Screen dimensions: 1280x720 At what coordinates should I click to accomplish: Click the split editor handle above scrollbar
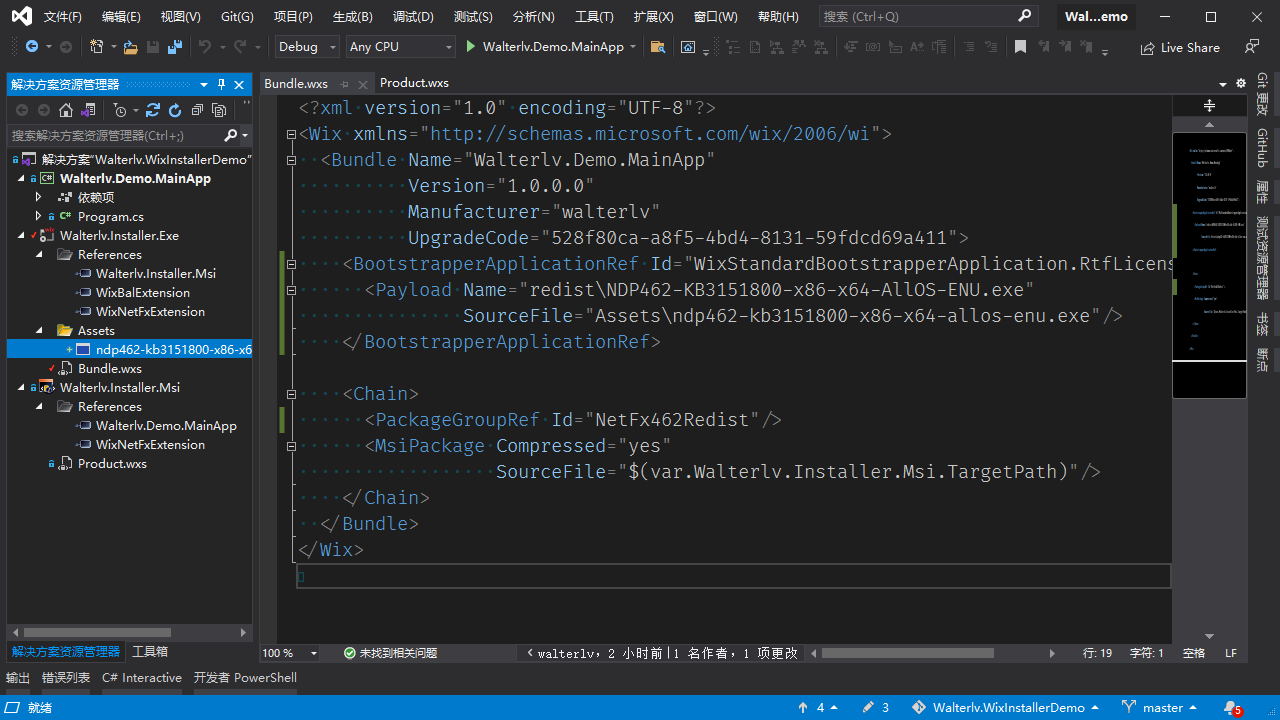click(x=1209, y=106)
